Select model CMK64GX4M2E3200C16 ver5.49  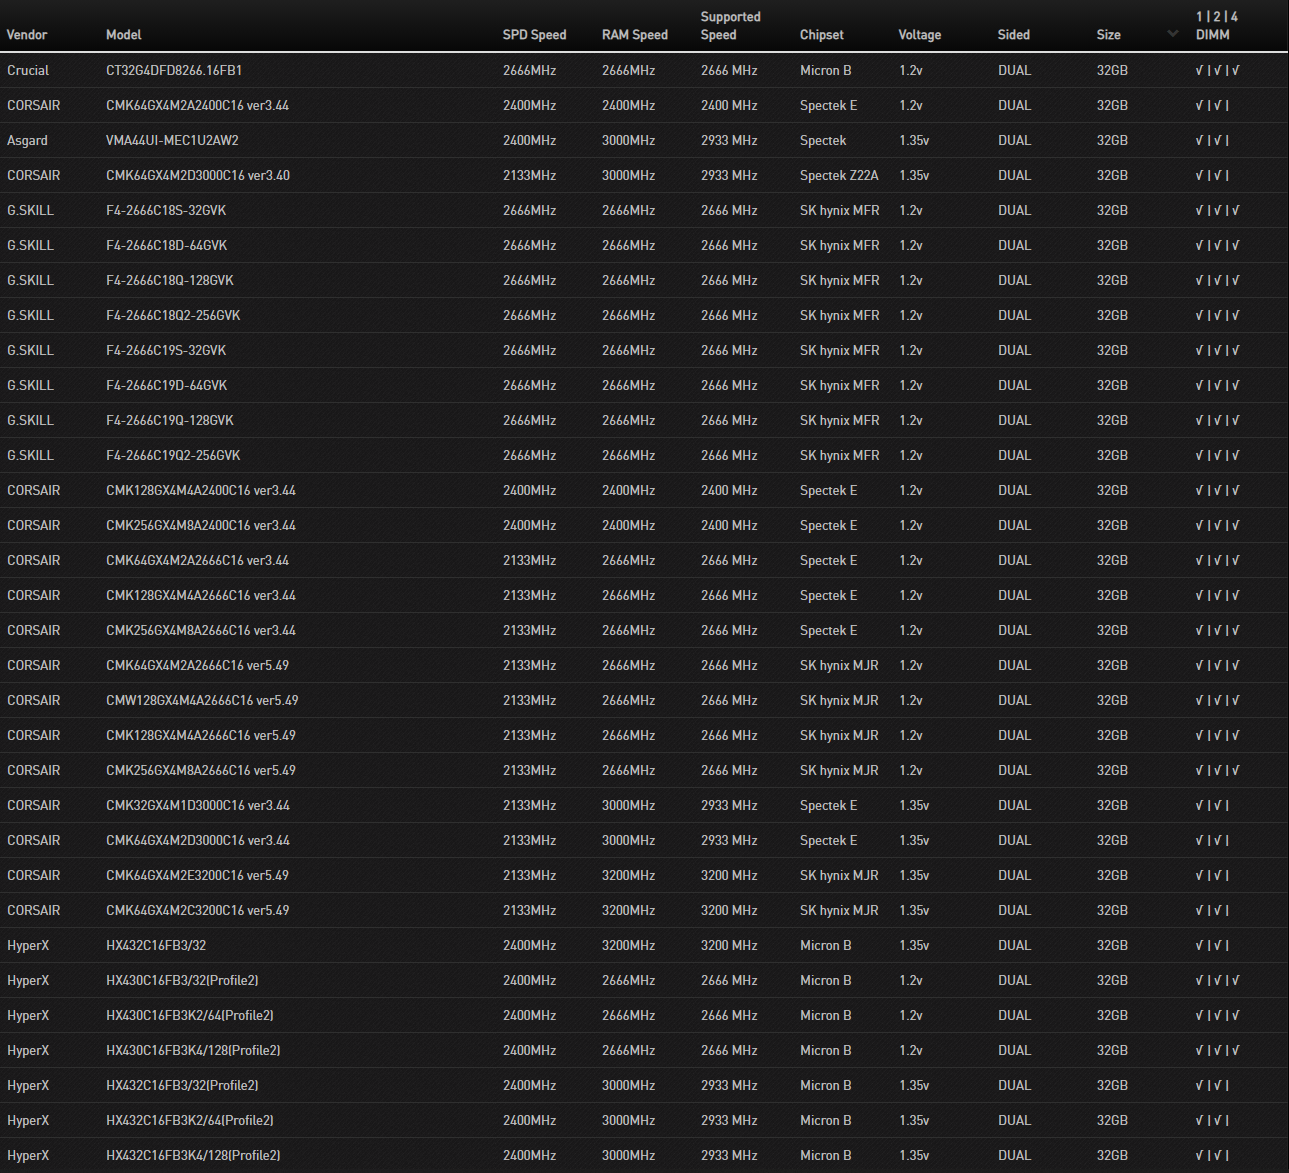point(198,876)
